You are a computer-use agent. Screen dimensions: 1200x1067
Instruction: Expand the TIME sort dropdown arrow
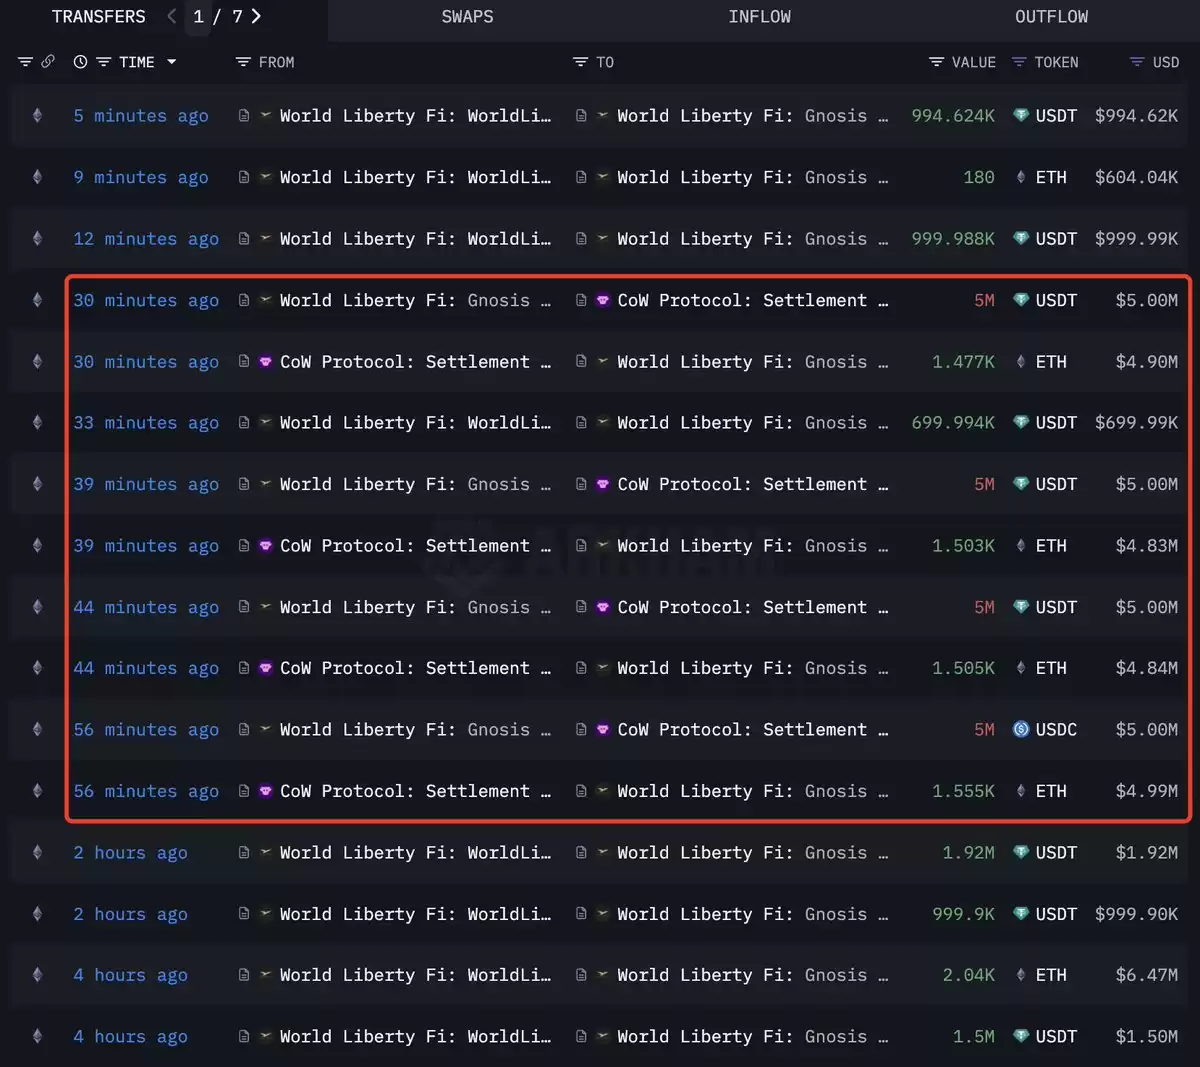[171, 62]
